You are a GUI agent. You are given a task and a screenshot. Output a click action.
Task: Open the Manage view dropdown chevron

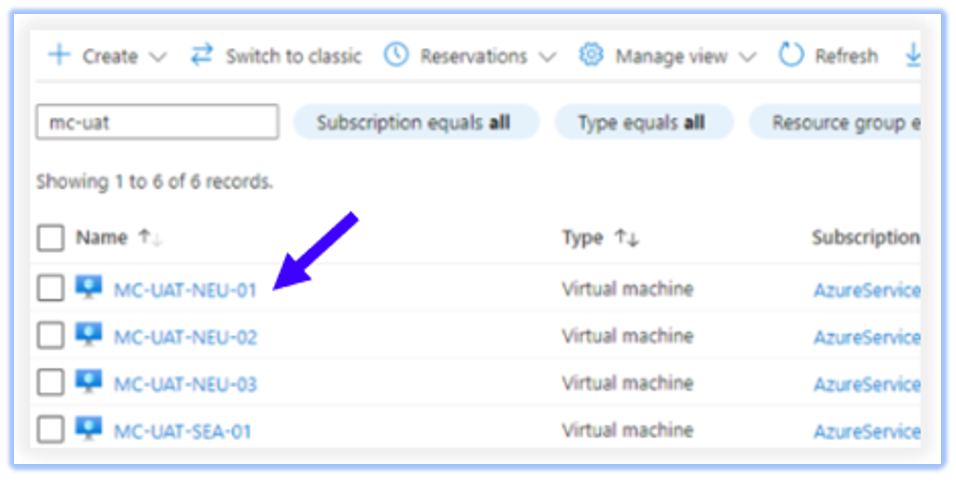[x=747, y=57]
